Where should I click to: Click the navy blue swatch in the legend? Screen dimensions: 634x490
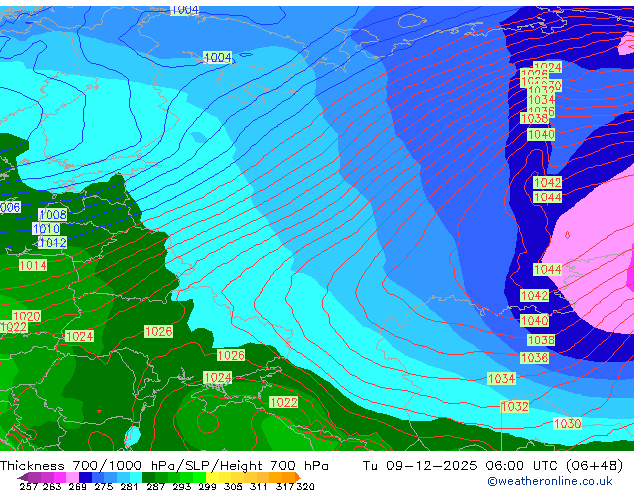pyautogui.click(x=85, y=477)
